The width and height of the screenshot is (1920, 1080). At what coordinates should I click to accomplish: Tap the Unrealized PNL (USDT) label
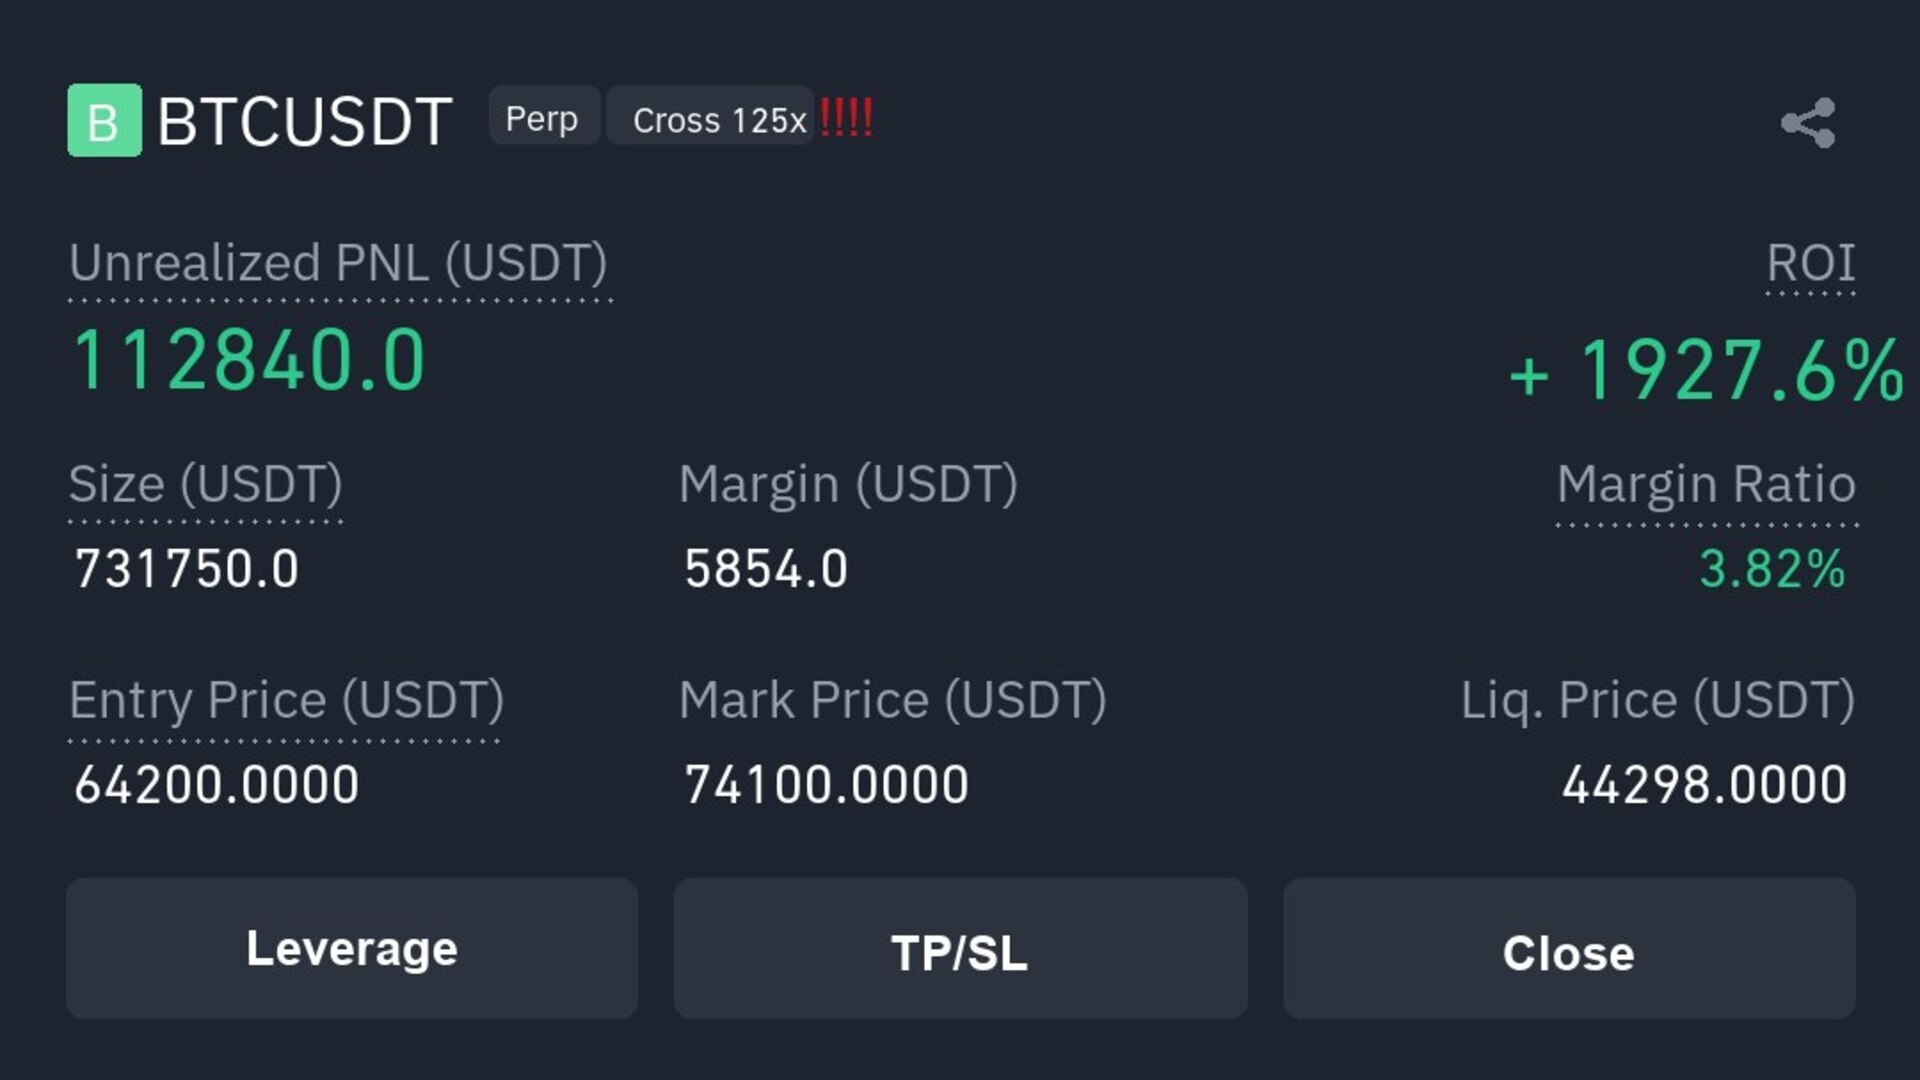pyautogui.click(x=338, y=263)
